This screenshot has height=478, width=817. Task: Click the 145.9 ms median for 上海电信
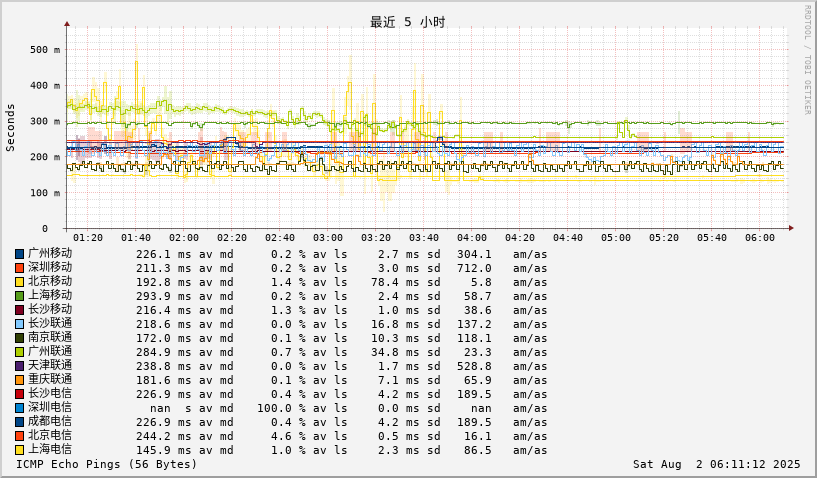click(x=164, y=450)
